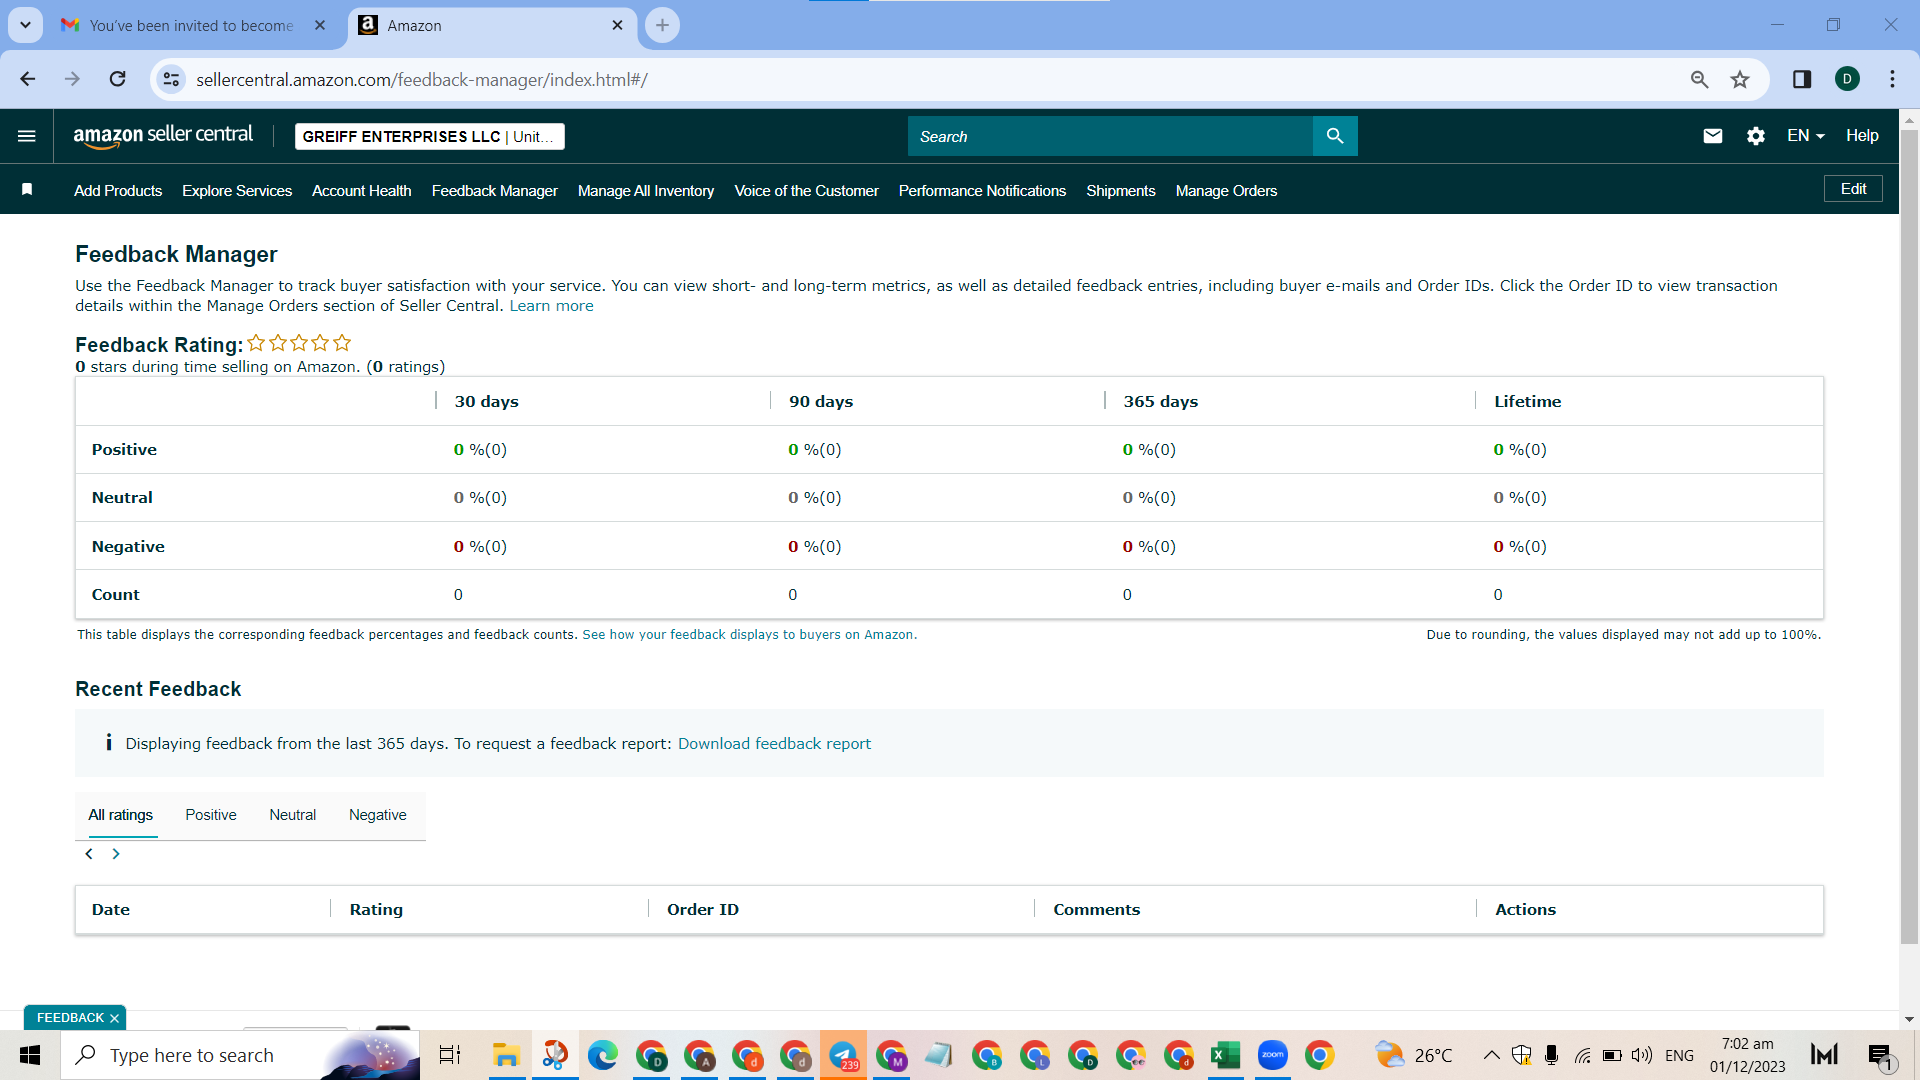Image resolution: width=1920 pixels, height=1080 pixels.
Task: Open Manage All Inventory in the navigation bar
Action: point(646,191)
